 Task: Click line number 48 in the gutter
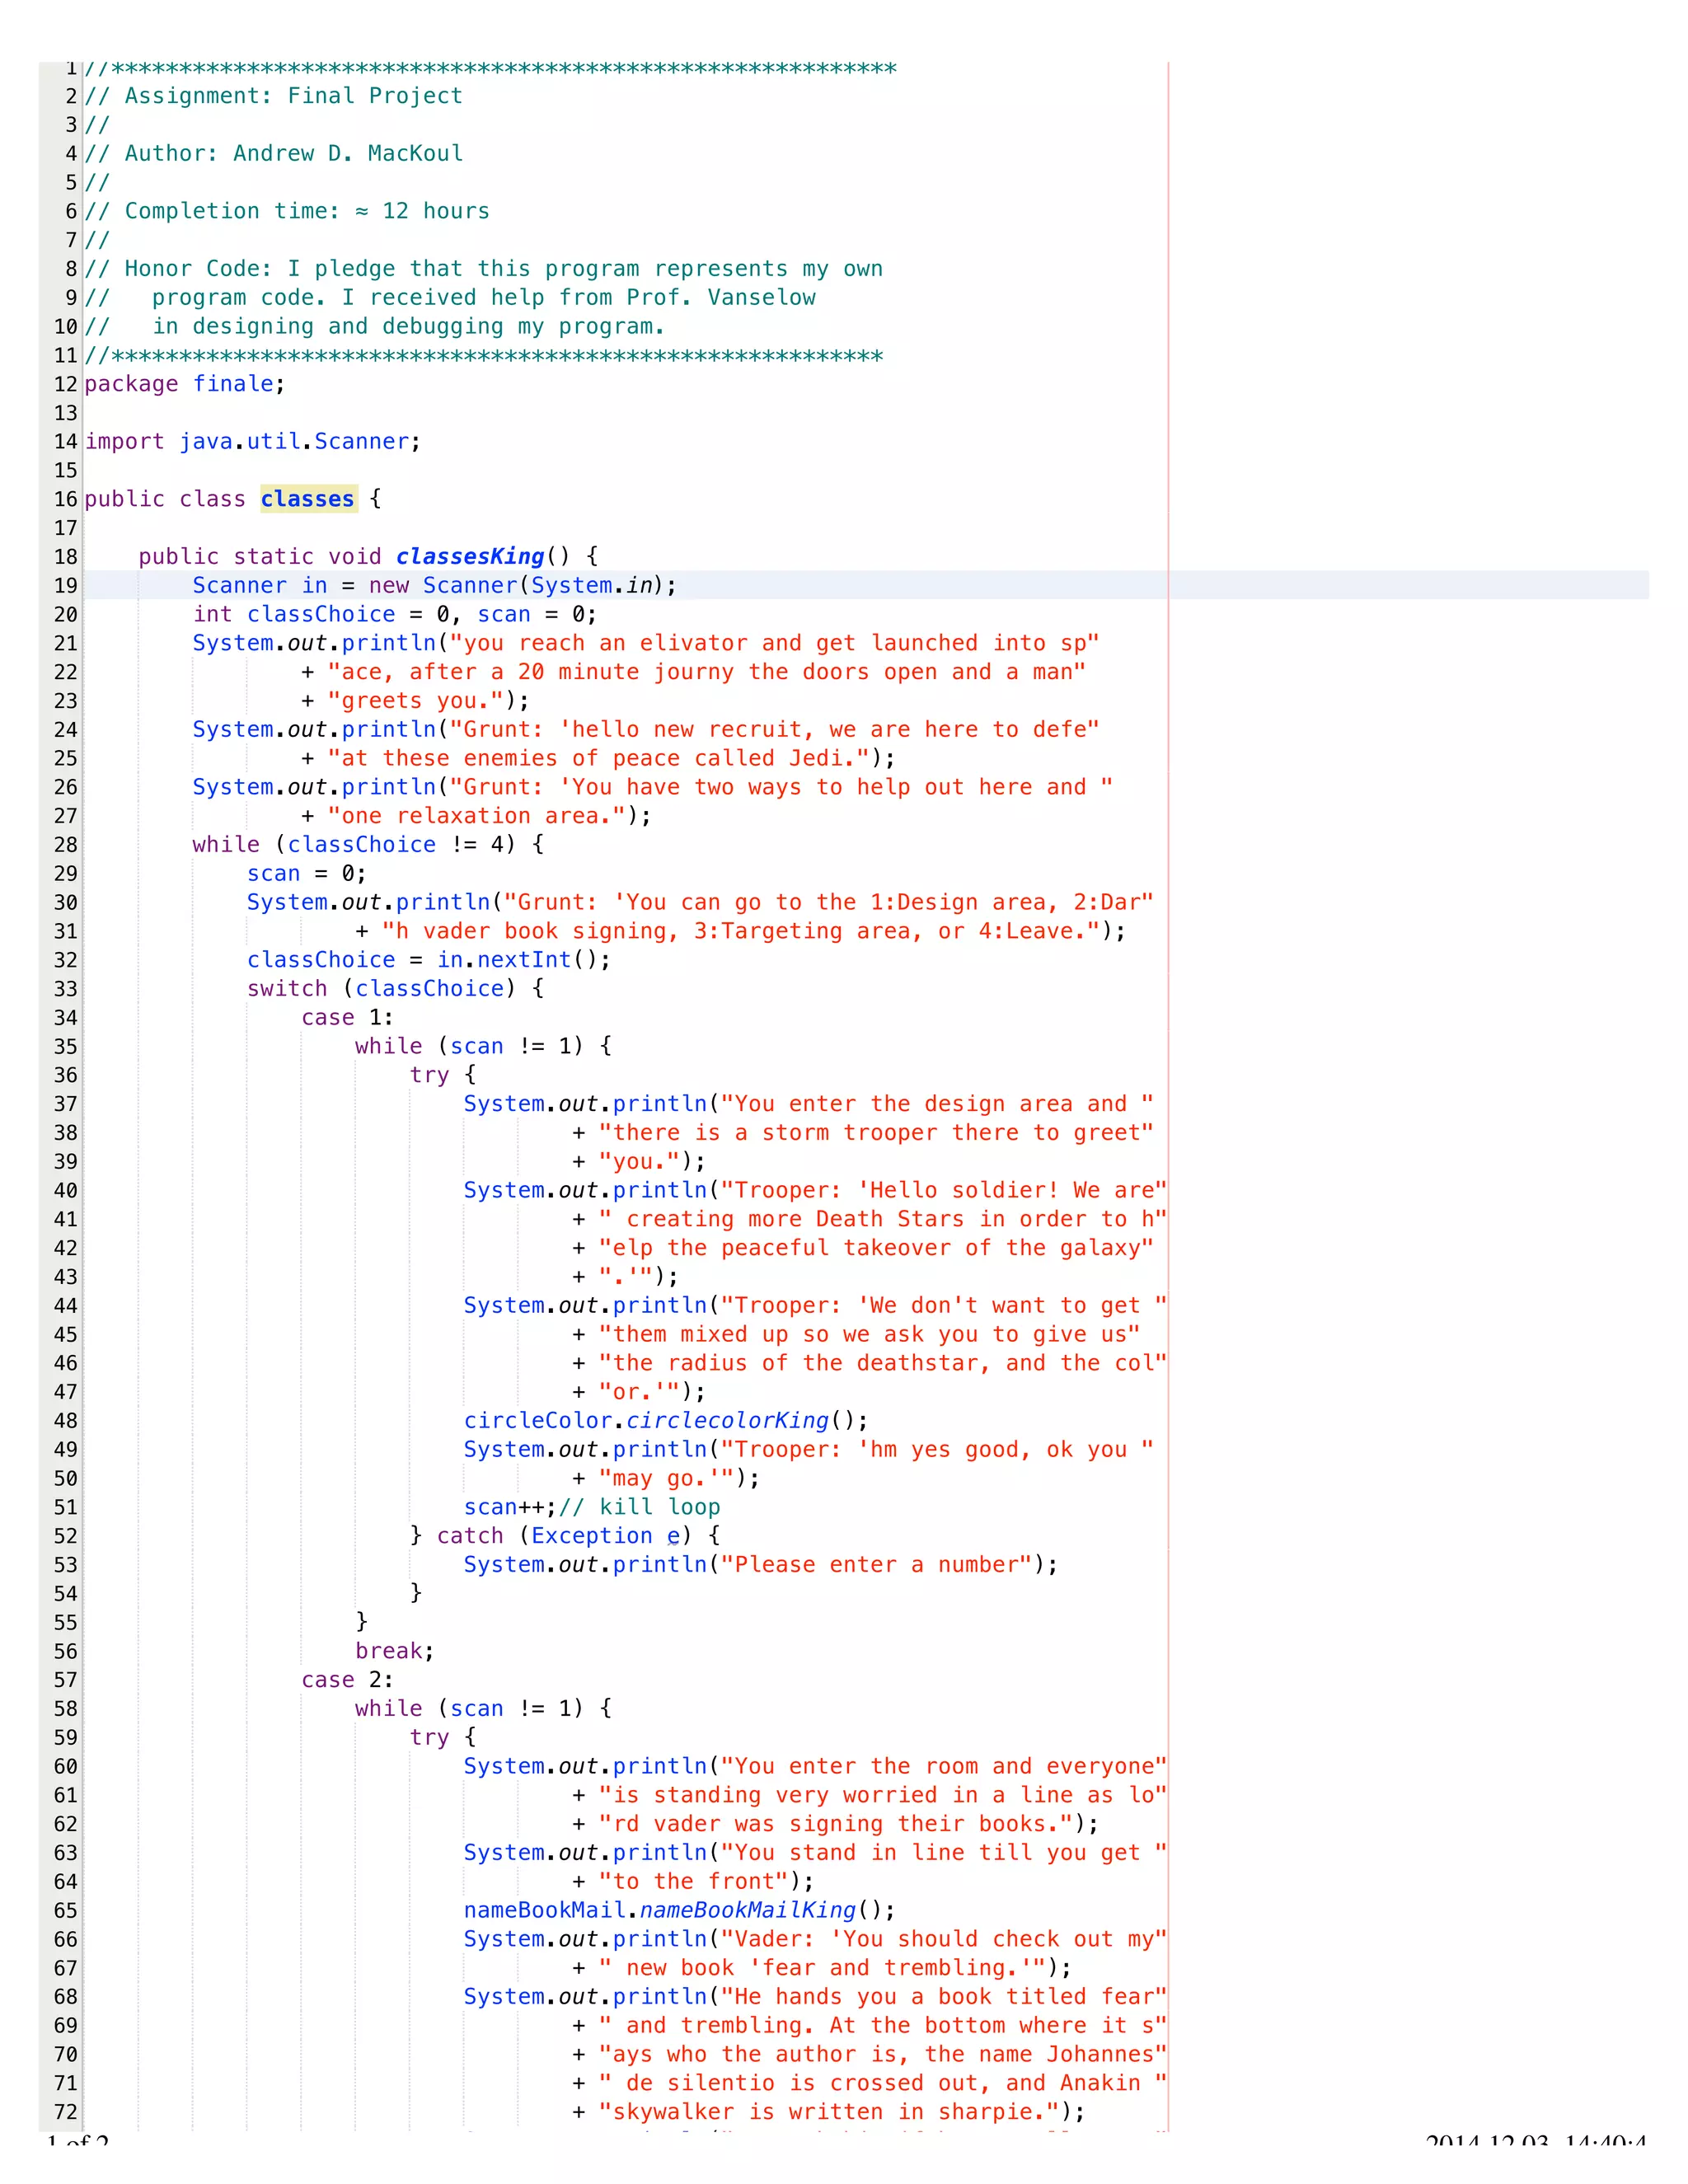pos(66,1421)
